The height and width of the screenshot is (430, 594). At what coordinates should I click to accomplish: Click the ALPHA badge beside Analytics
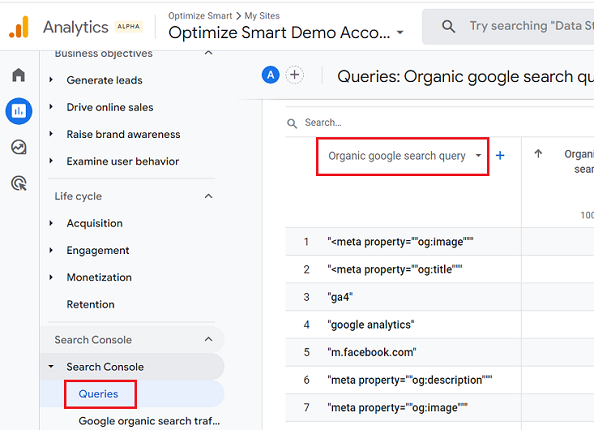[128, 26]
